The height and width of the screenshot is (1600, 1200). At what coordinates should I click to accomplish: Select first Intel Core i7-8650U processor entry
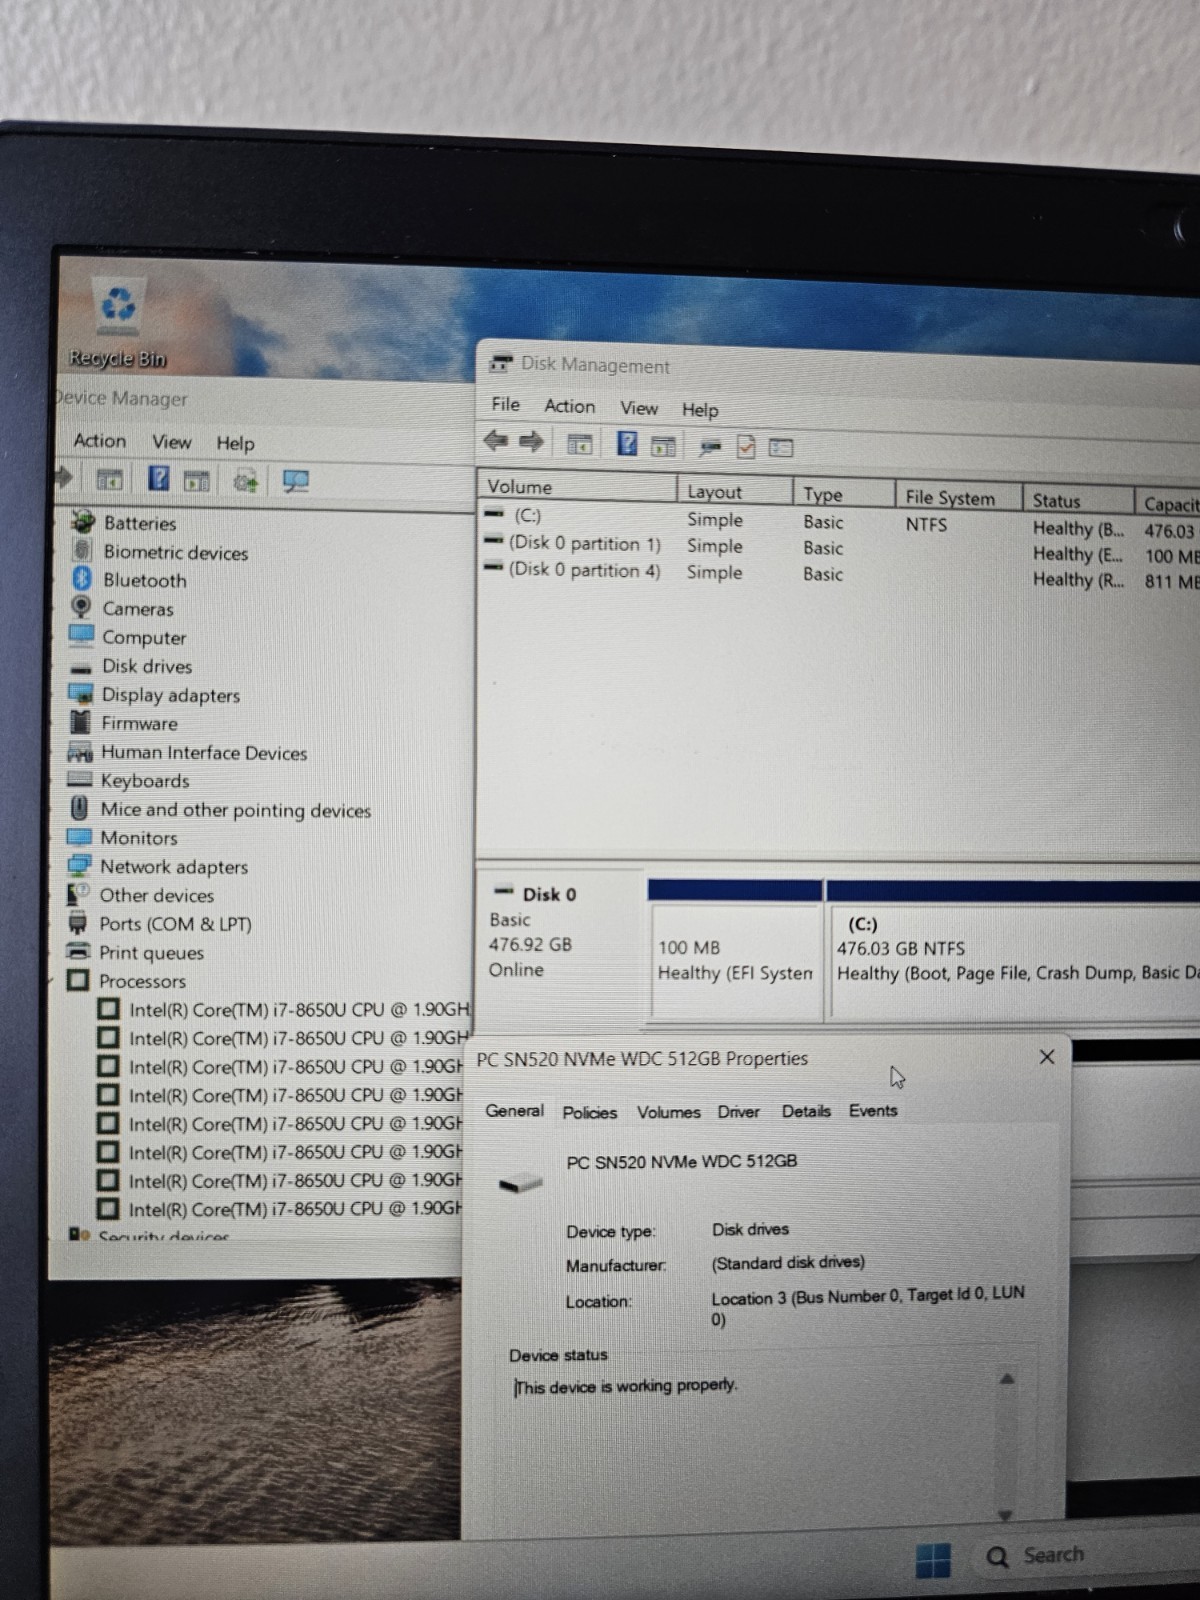(283, 1010)
